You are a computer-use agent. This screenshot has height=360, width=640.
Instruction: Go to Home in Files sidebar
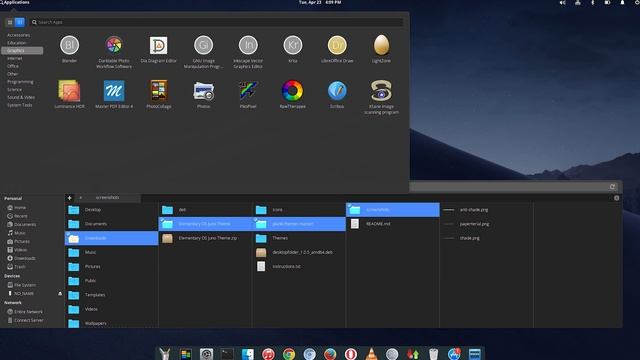(17, 207)
